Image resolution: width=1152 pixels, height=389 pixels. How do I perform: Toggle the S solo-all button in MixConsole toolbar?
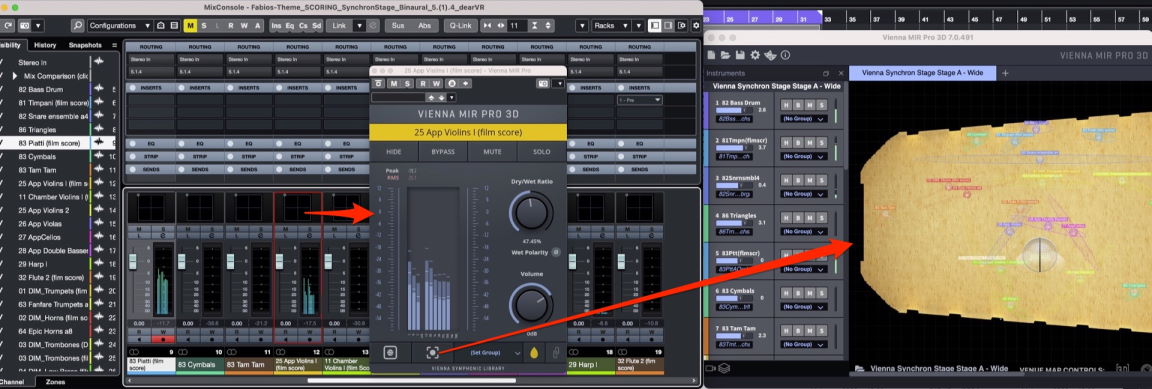click(x=204, y=26)
